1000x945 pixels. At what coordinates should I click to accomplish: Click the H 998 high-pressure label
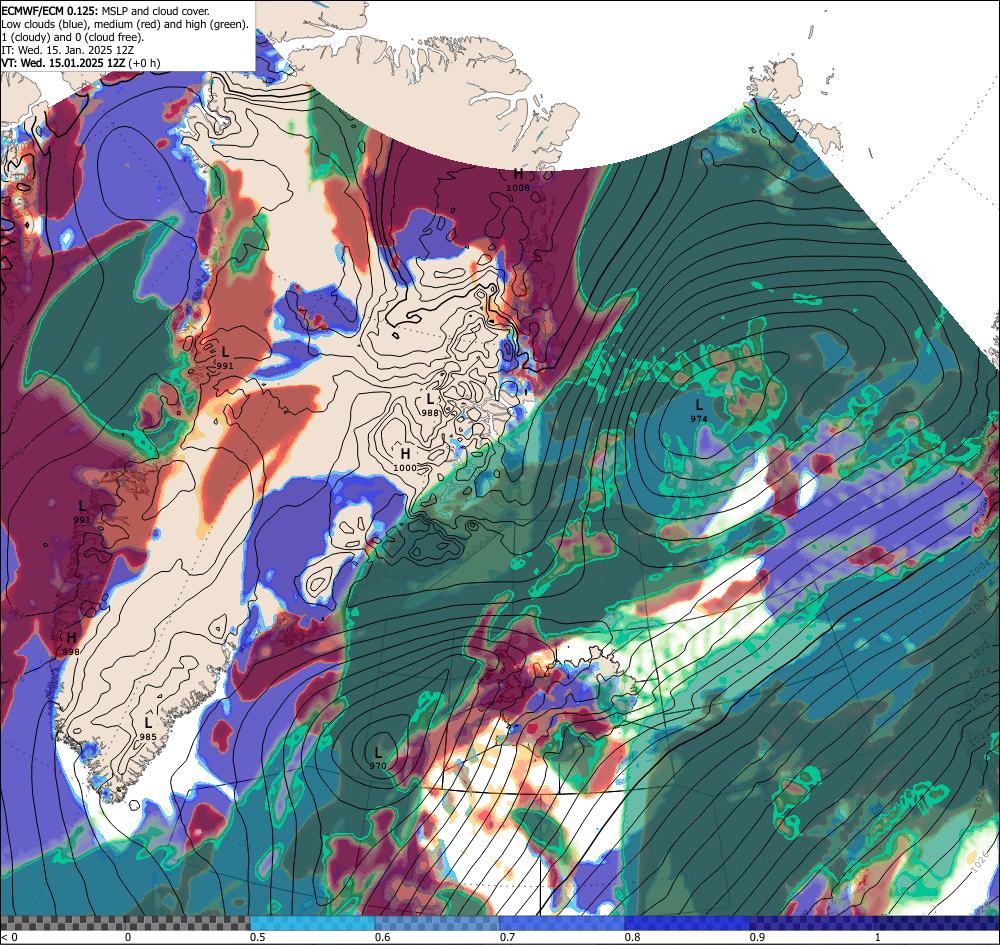click(x=71, y=644)
